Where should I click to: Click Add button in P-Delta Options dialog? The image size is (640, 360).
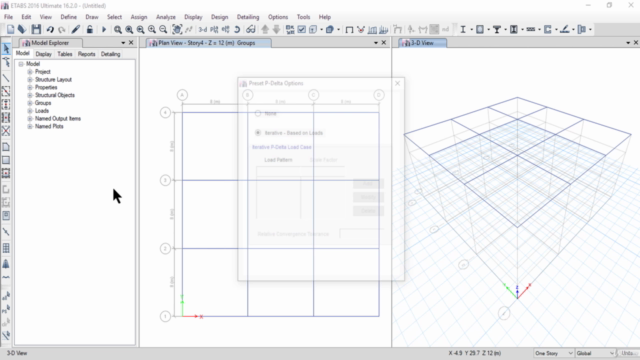pyautogui.click(x=368, y=184)
